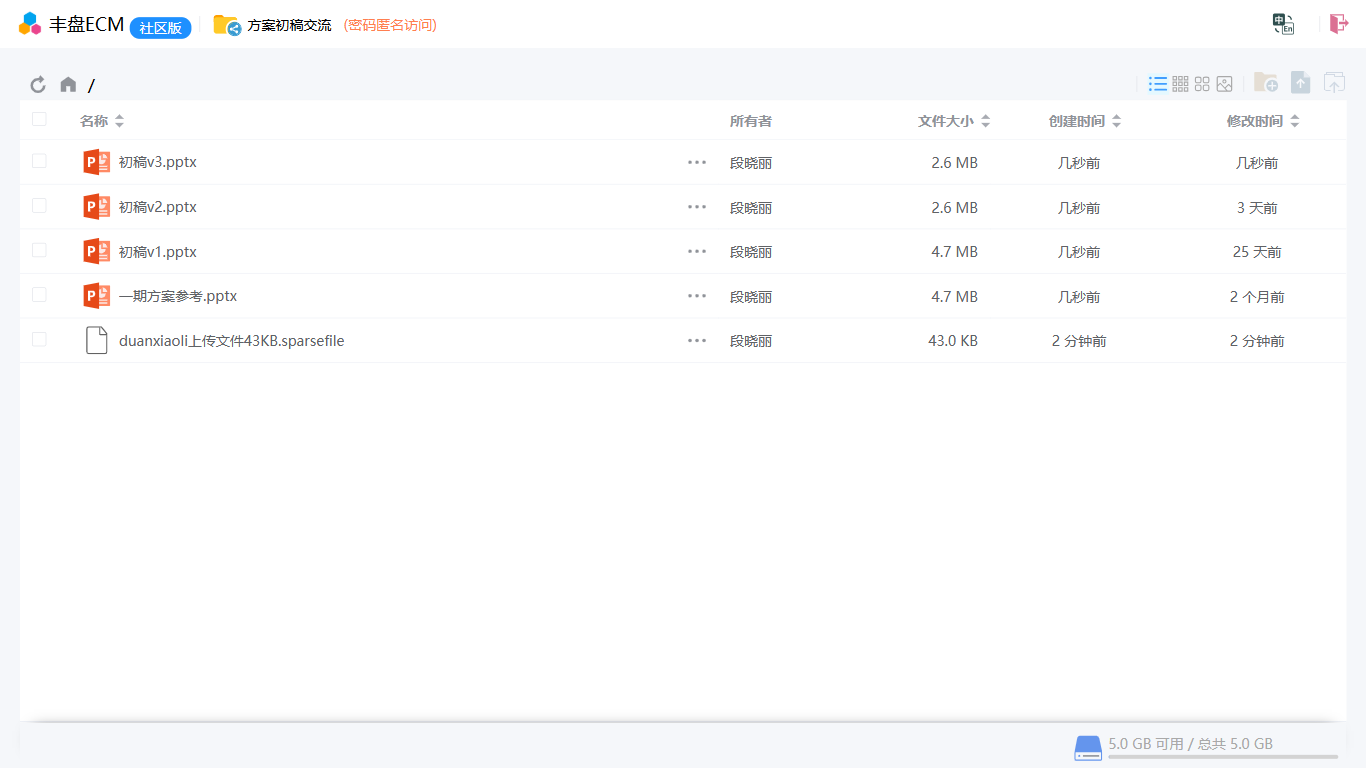Click the storage usage bar at the bottom
The height and width of the screenshot is (768, 1366).
point(1223,757)
